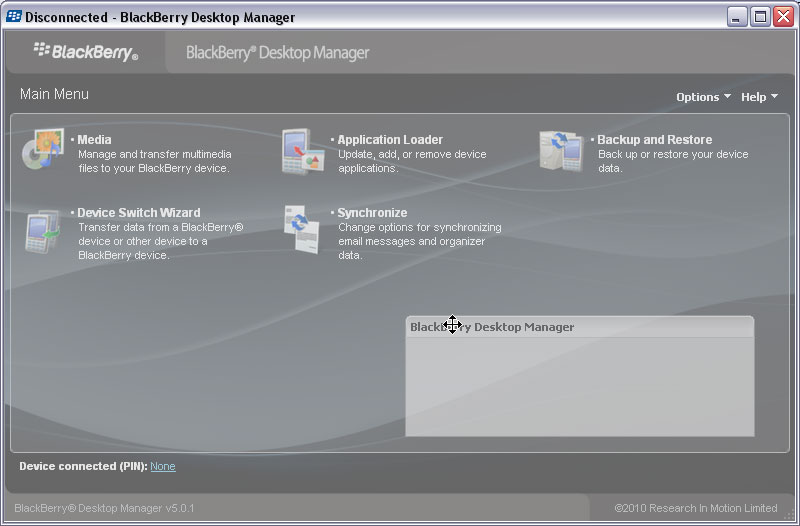Click the BlackBerry Desktop Manager header title
Viewport: 800px width, 526px height.
[x=278, y=53]
